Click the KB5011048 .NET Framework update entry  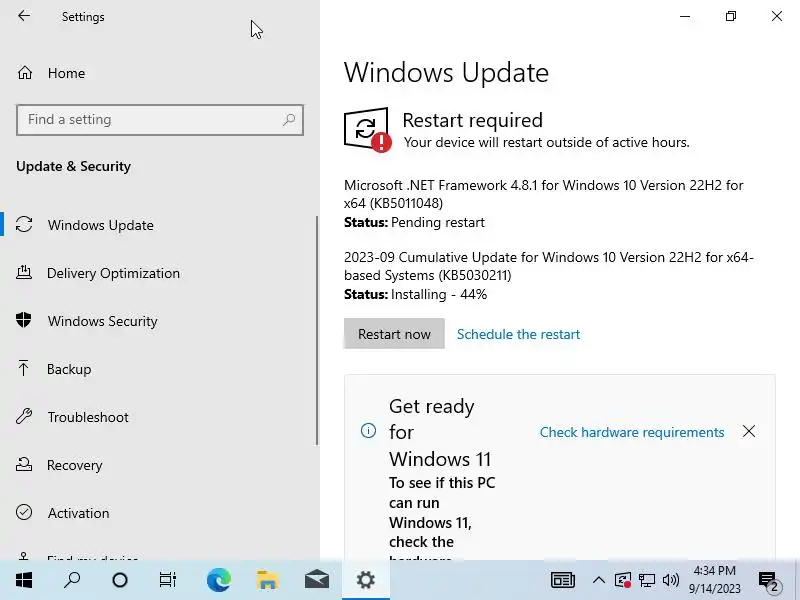[544, 194]
